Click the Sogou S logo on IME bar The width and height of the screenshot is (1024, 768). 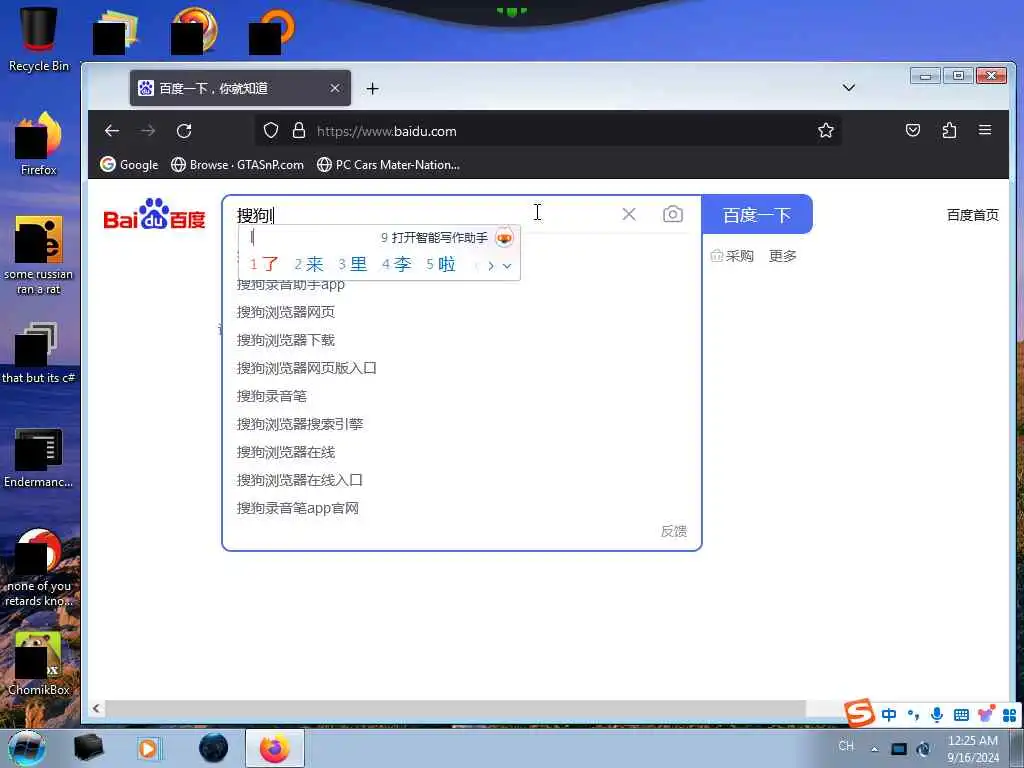click(859, 712)
